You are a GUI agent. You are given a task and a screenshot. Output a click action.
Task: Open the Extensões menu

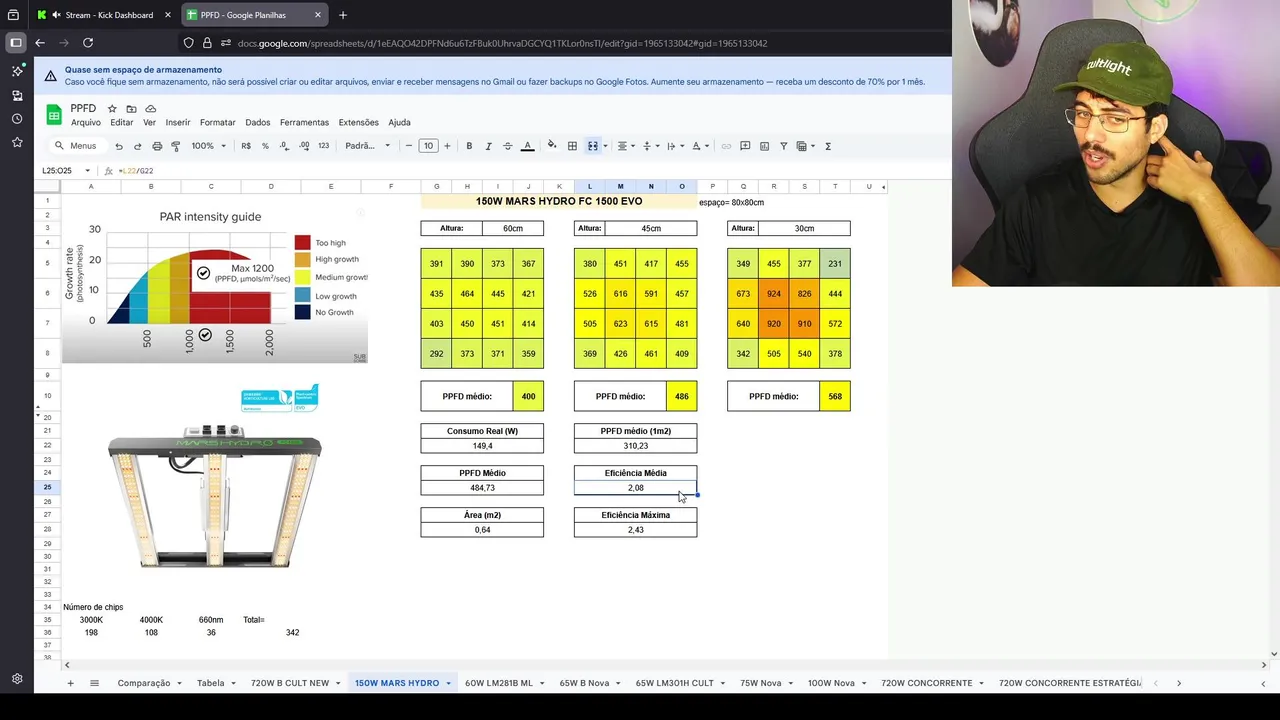pyautogui.click(x=359, y=122)
